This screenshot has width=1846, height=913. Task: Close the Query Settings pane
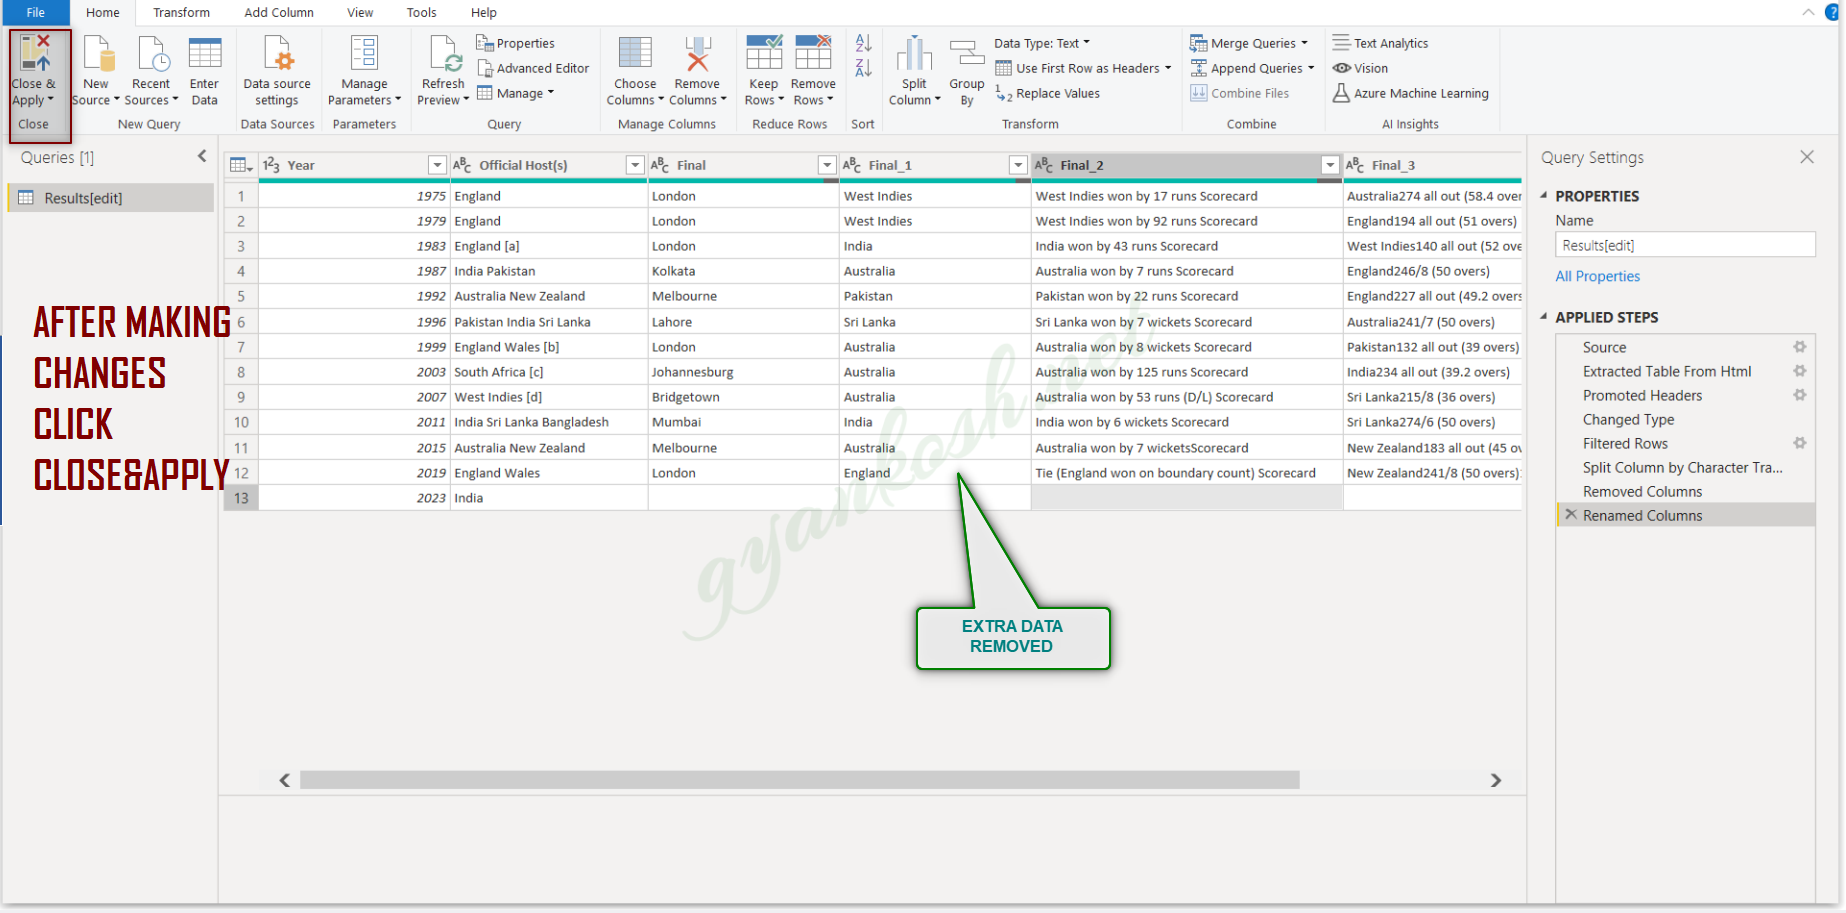click(x=1807, y=157)
